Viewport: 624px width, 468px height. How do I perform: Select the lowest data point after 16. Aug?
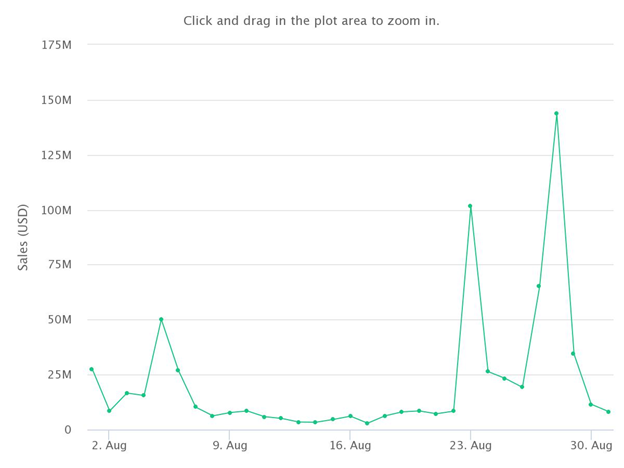[x=367, y=423]
